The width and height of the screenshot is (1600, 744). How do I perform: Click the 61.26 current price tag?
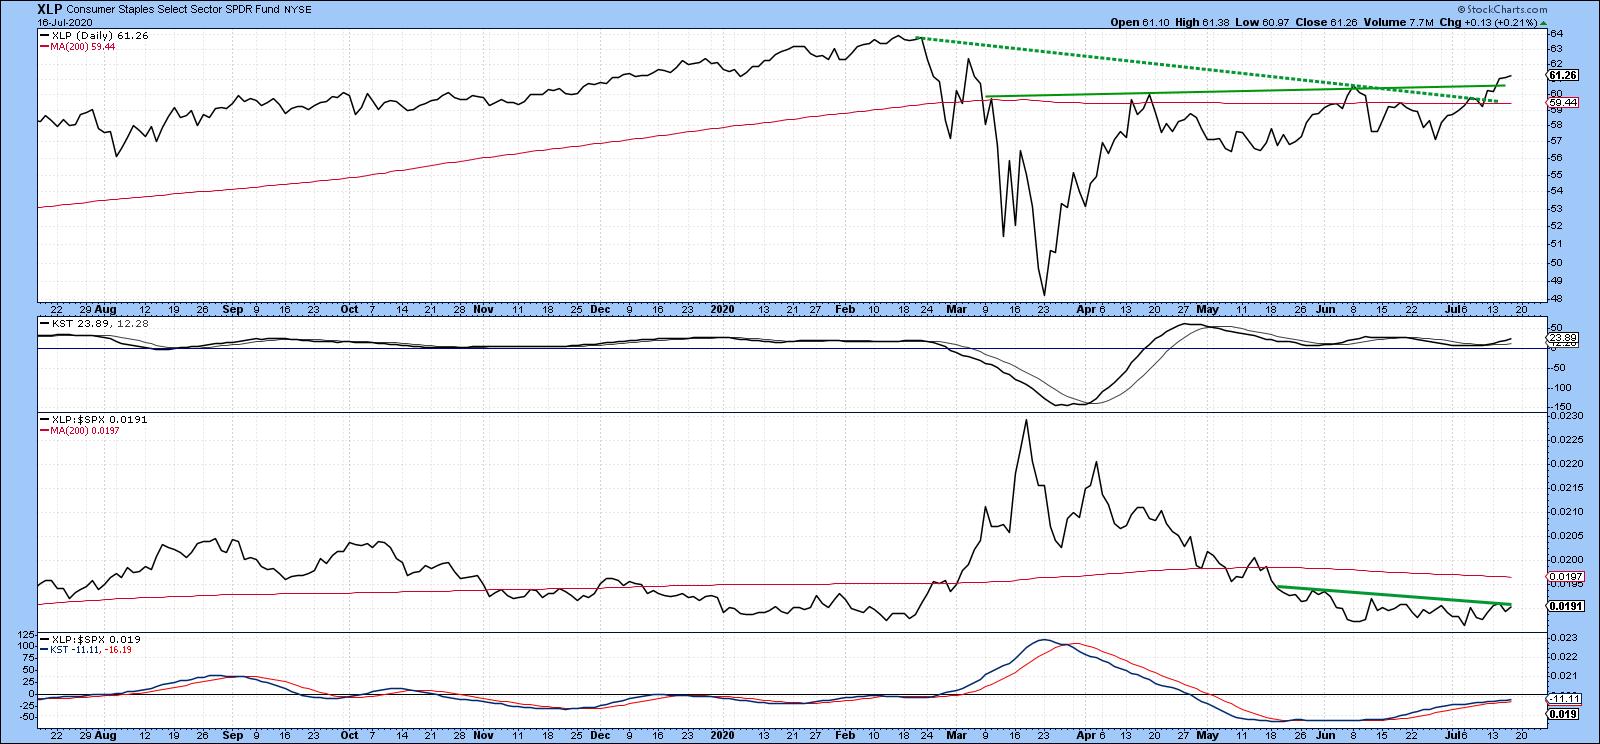[1561, 75]
